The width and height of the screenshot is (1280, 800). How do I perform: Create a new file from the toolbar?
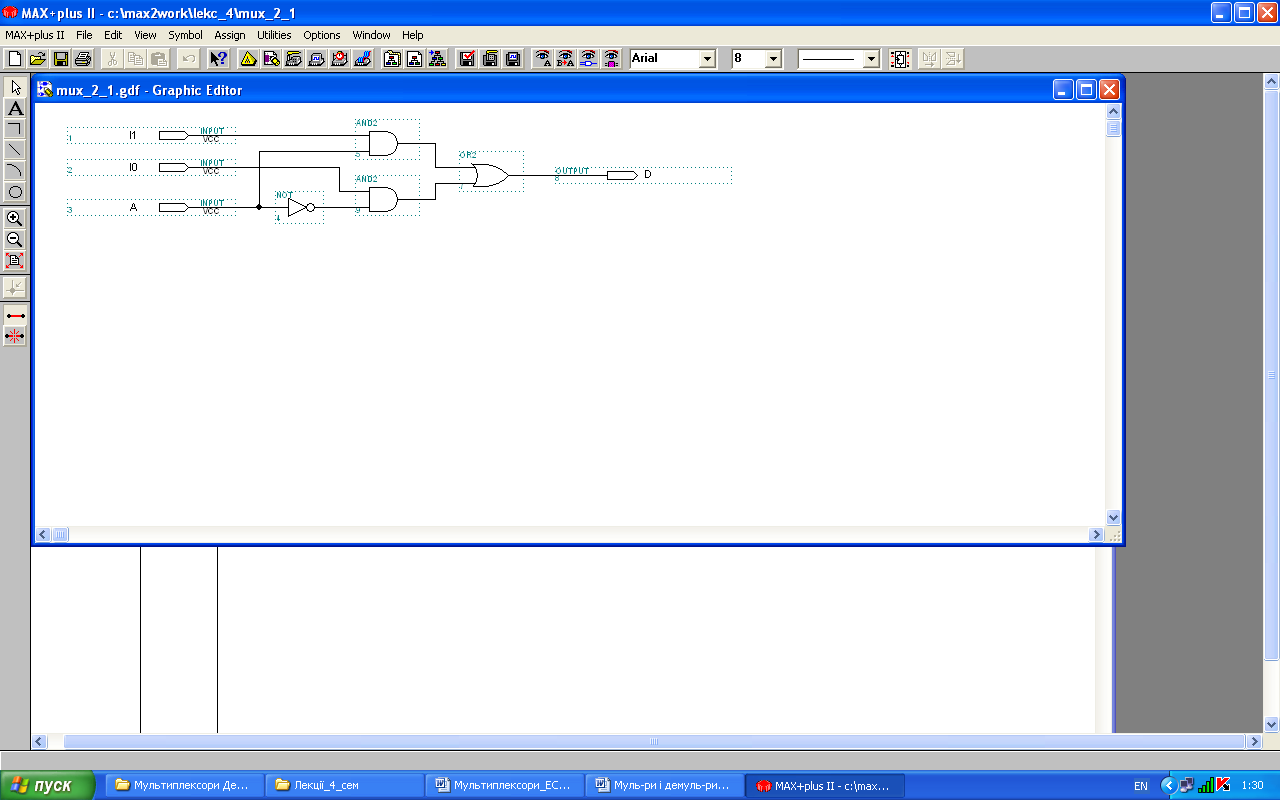click(x=15, y=59)
